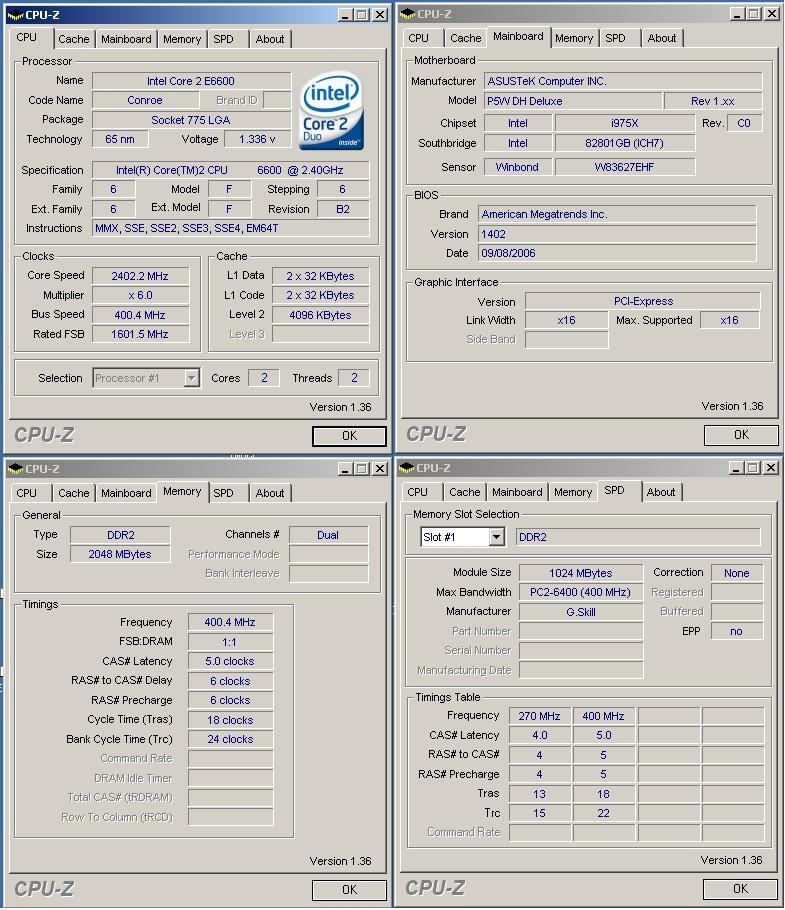The width and height of the screenshot is (785, 910).
Task: Open SPD tab in the Memory window
Action: (x=223, y=493)
